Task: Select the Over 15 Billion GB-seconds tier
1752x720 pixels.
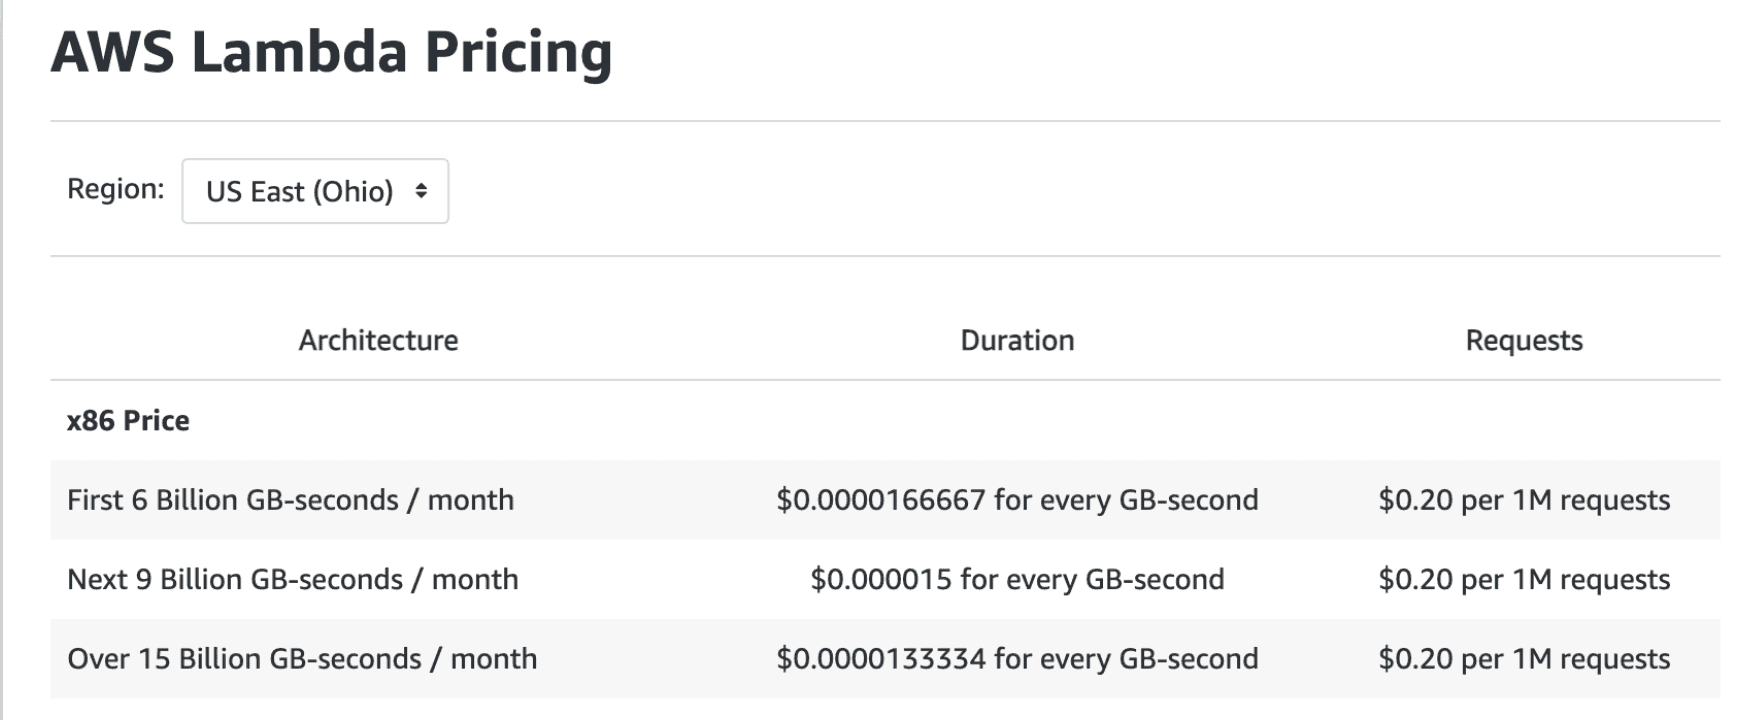Action: [302, 659]
